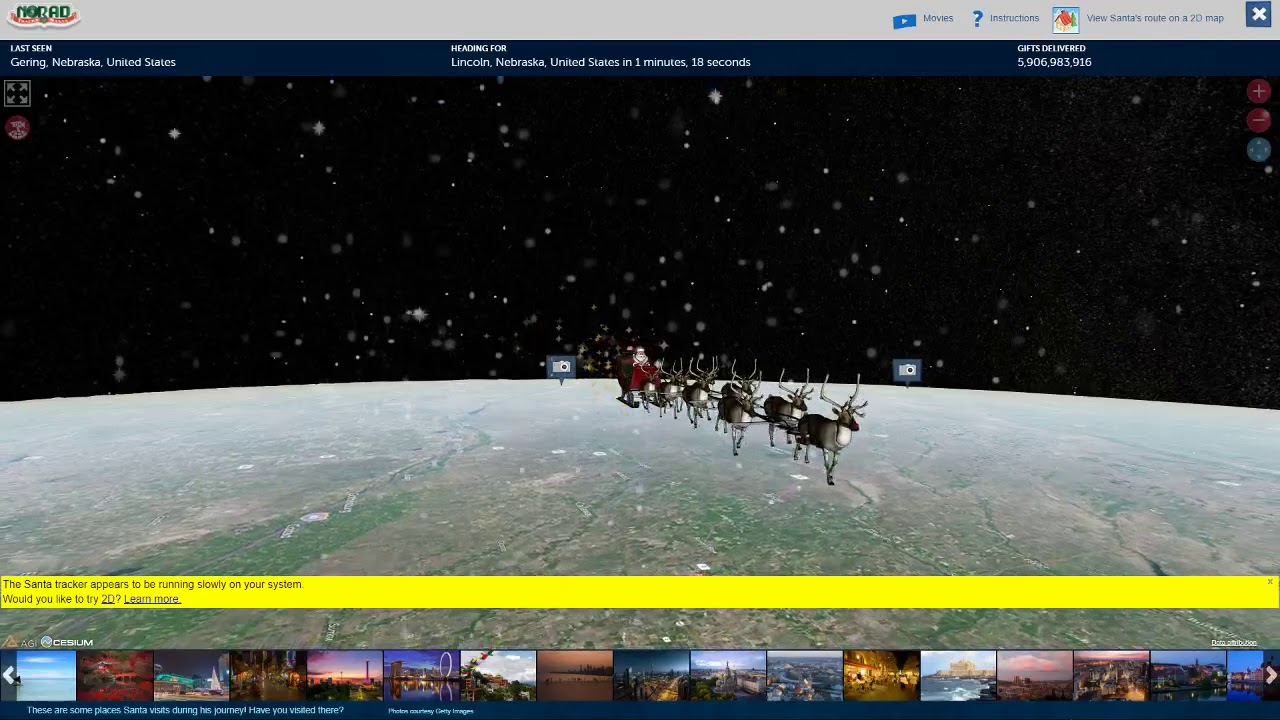Toggle fullscreen view of the globe
1280x720 pixels.
pos(17,94)
